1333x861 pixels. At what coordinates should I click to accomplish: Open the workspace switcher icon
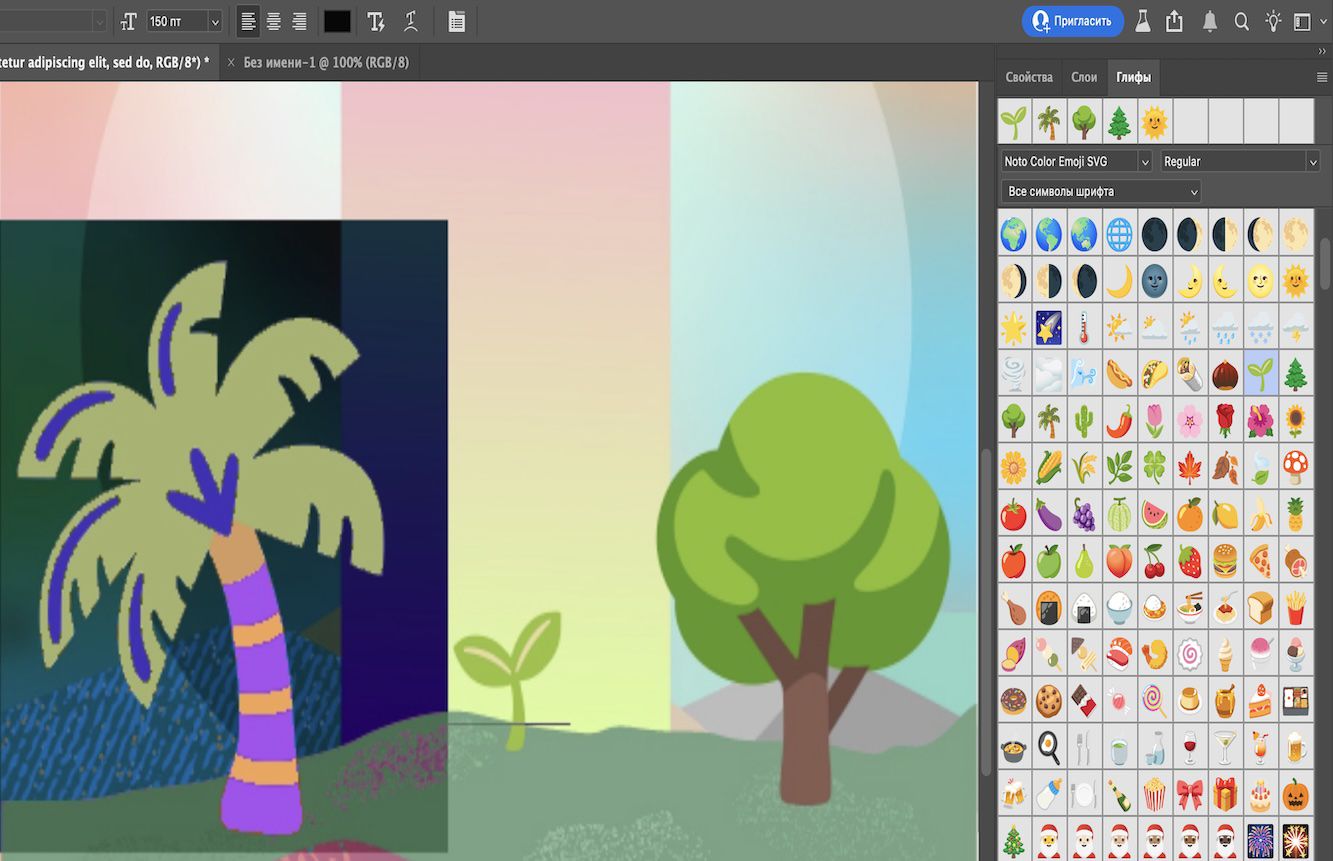[1302, 21]
